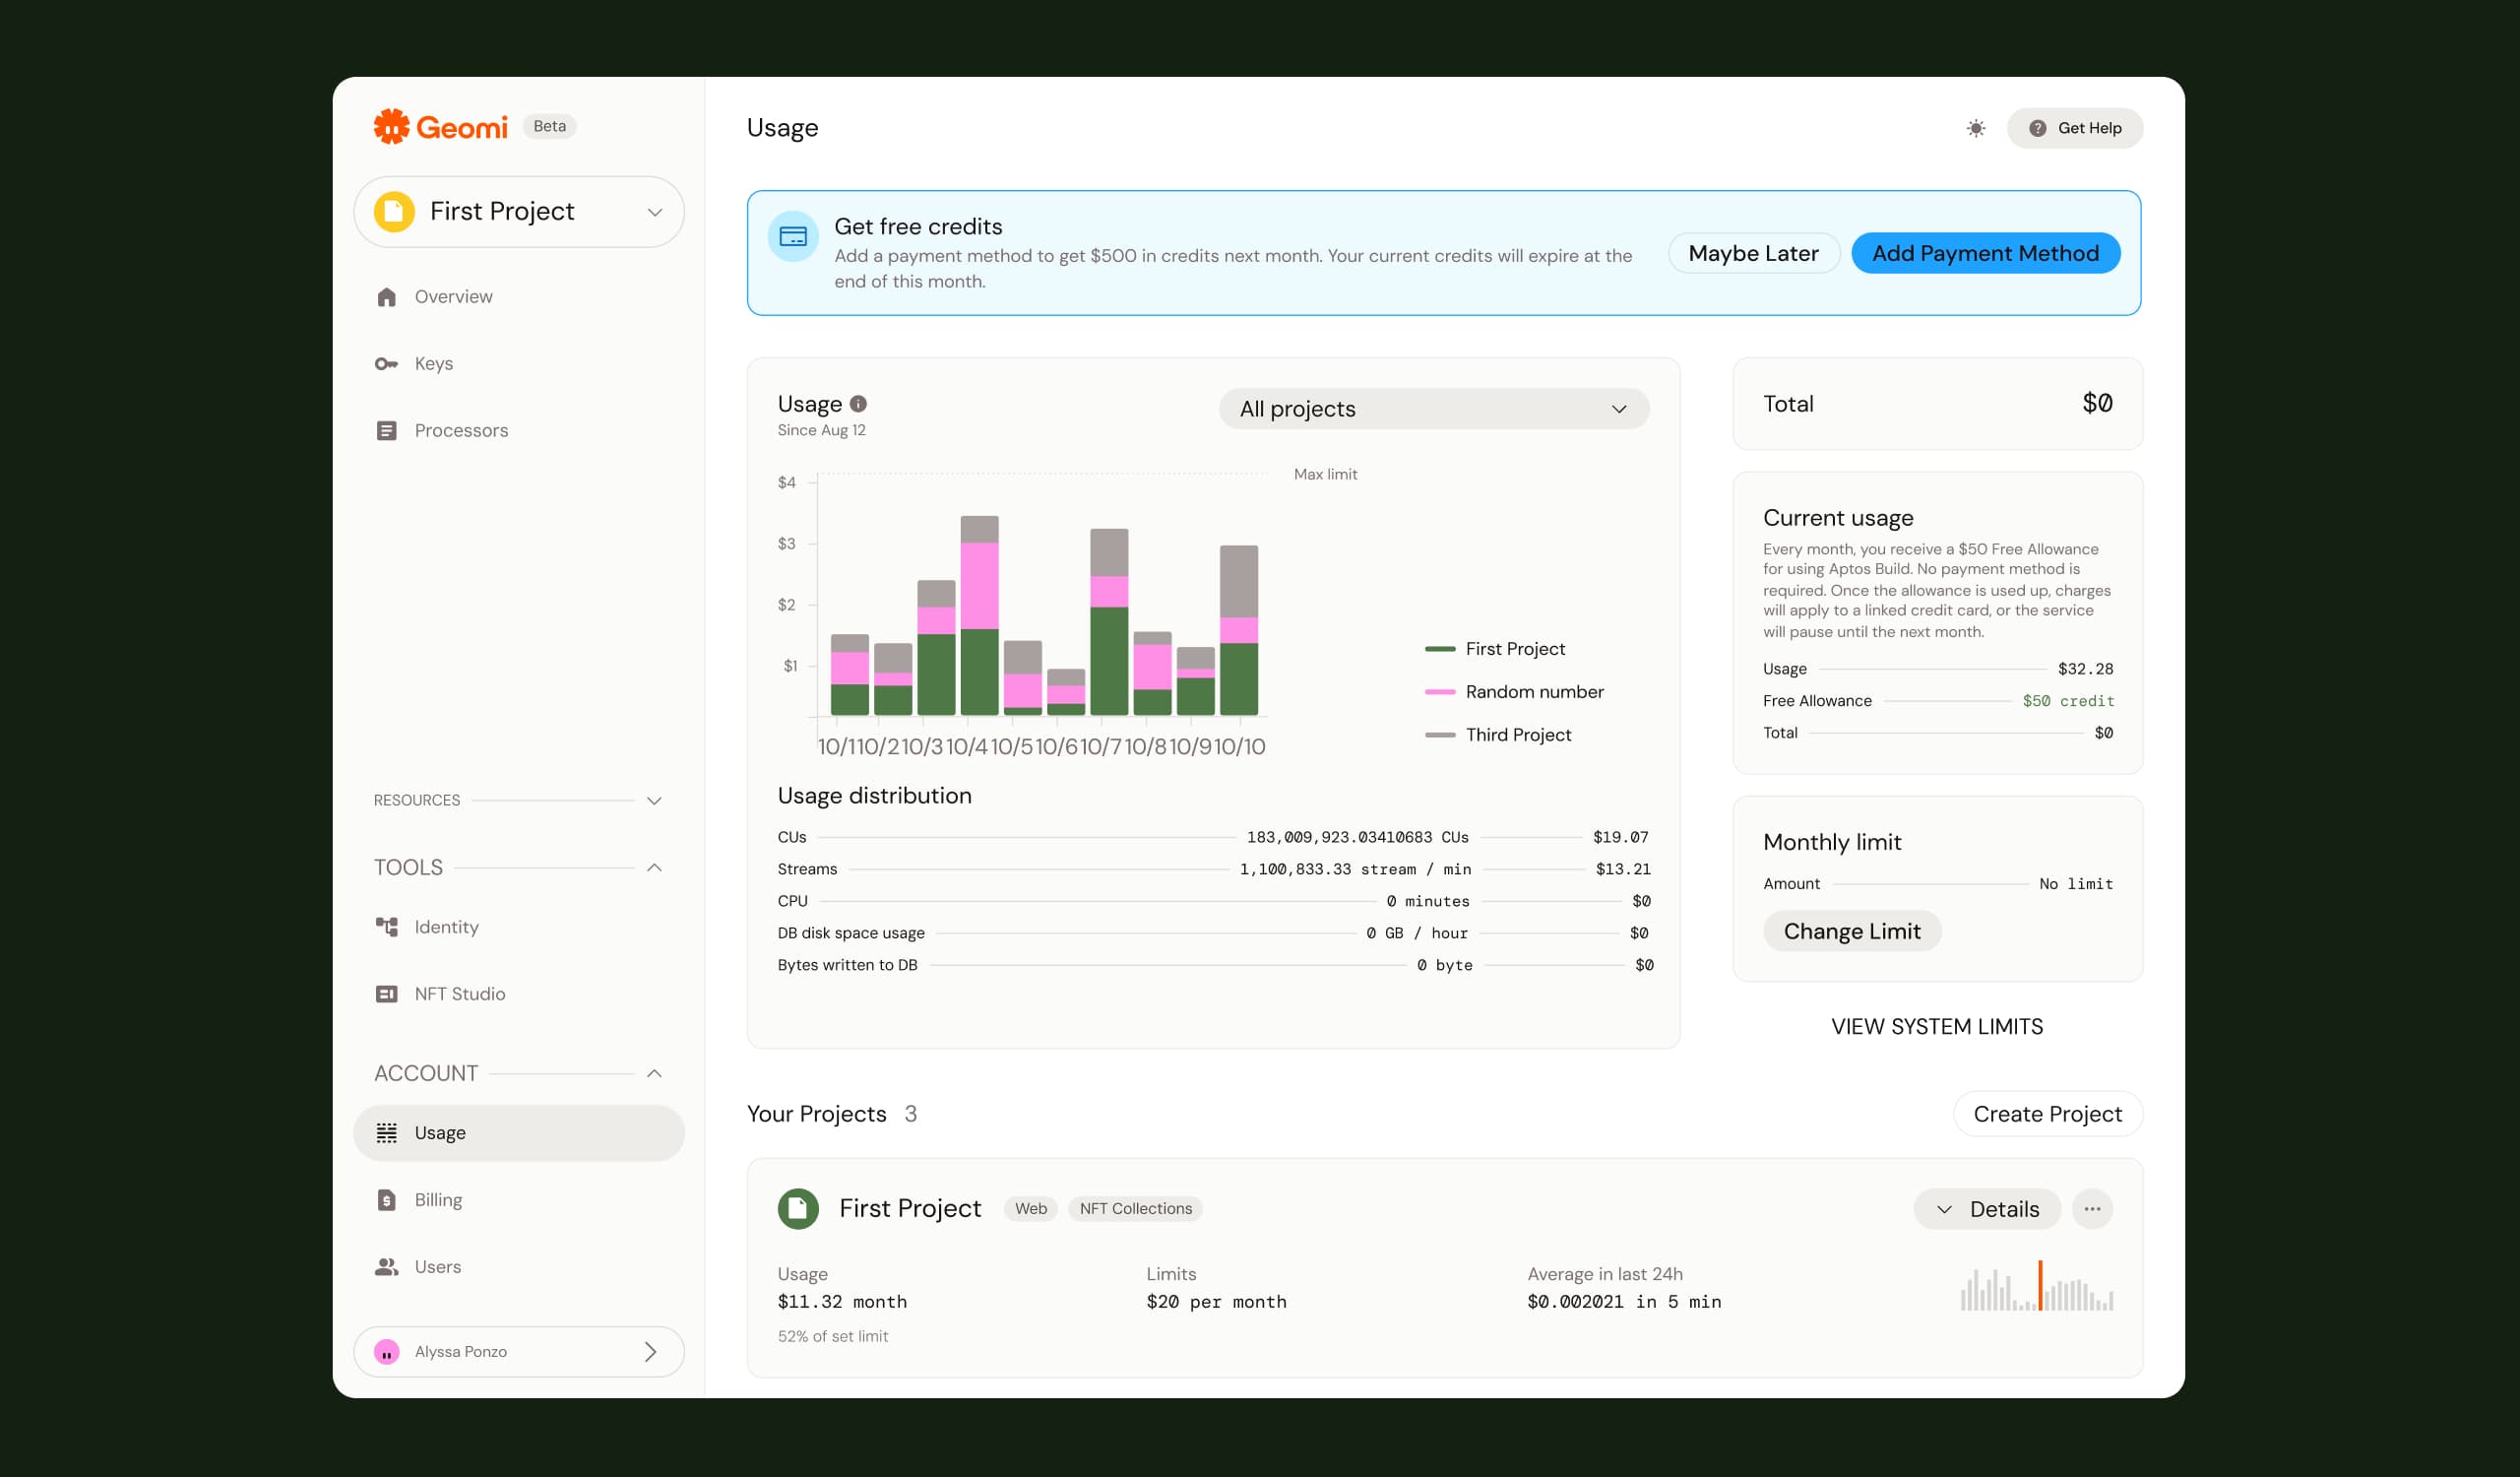
Task: Click the Processors sidebar icon
Action: click(x=387, y=430)
